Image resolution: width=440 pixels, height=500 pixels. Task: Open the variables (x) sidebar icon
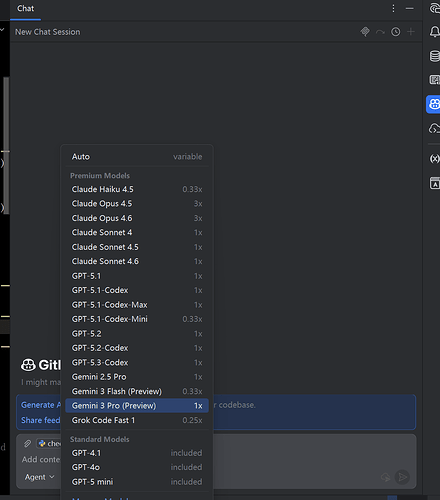click(434, 159)
